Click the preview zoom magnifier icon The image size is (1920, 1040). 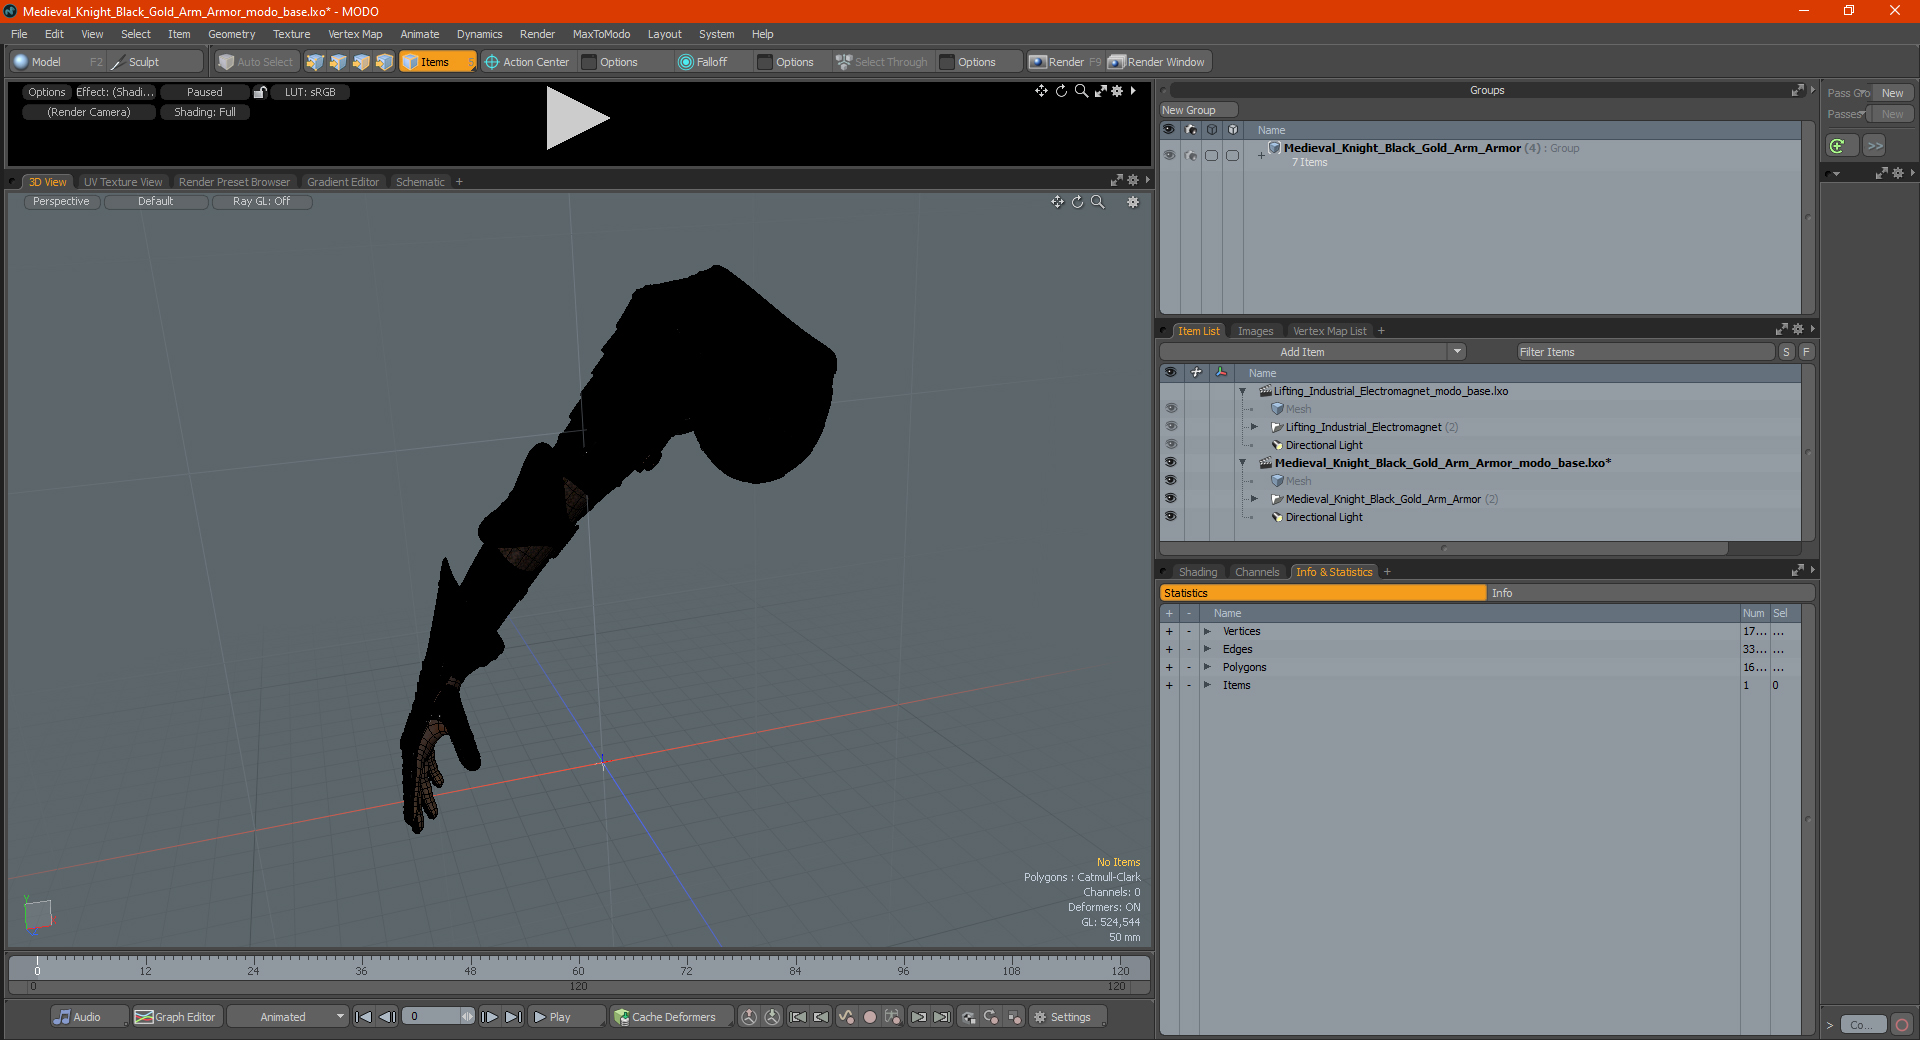(1081, 91)
